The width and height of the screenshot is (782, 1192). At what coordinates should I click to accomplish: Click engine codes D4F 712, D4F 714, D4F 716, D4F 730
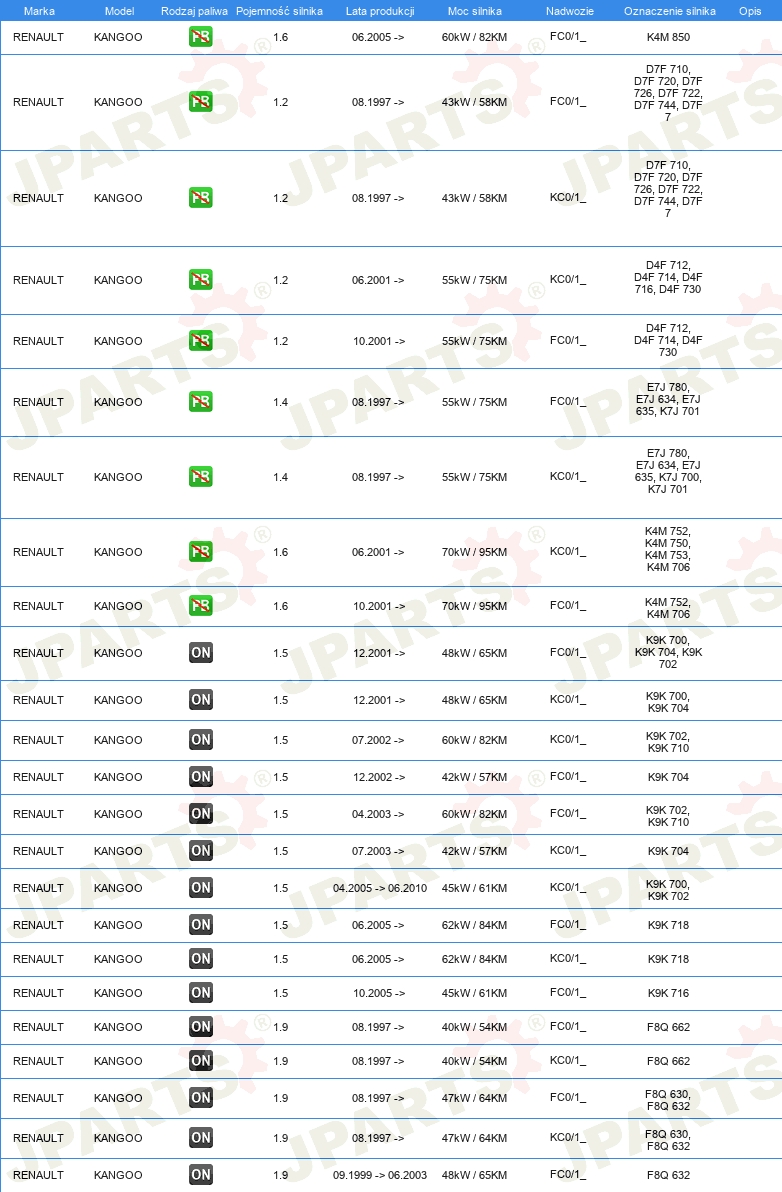click(x=669, y=277)
